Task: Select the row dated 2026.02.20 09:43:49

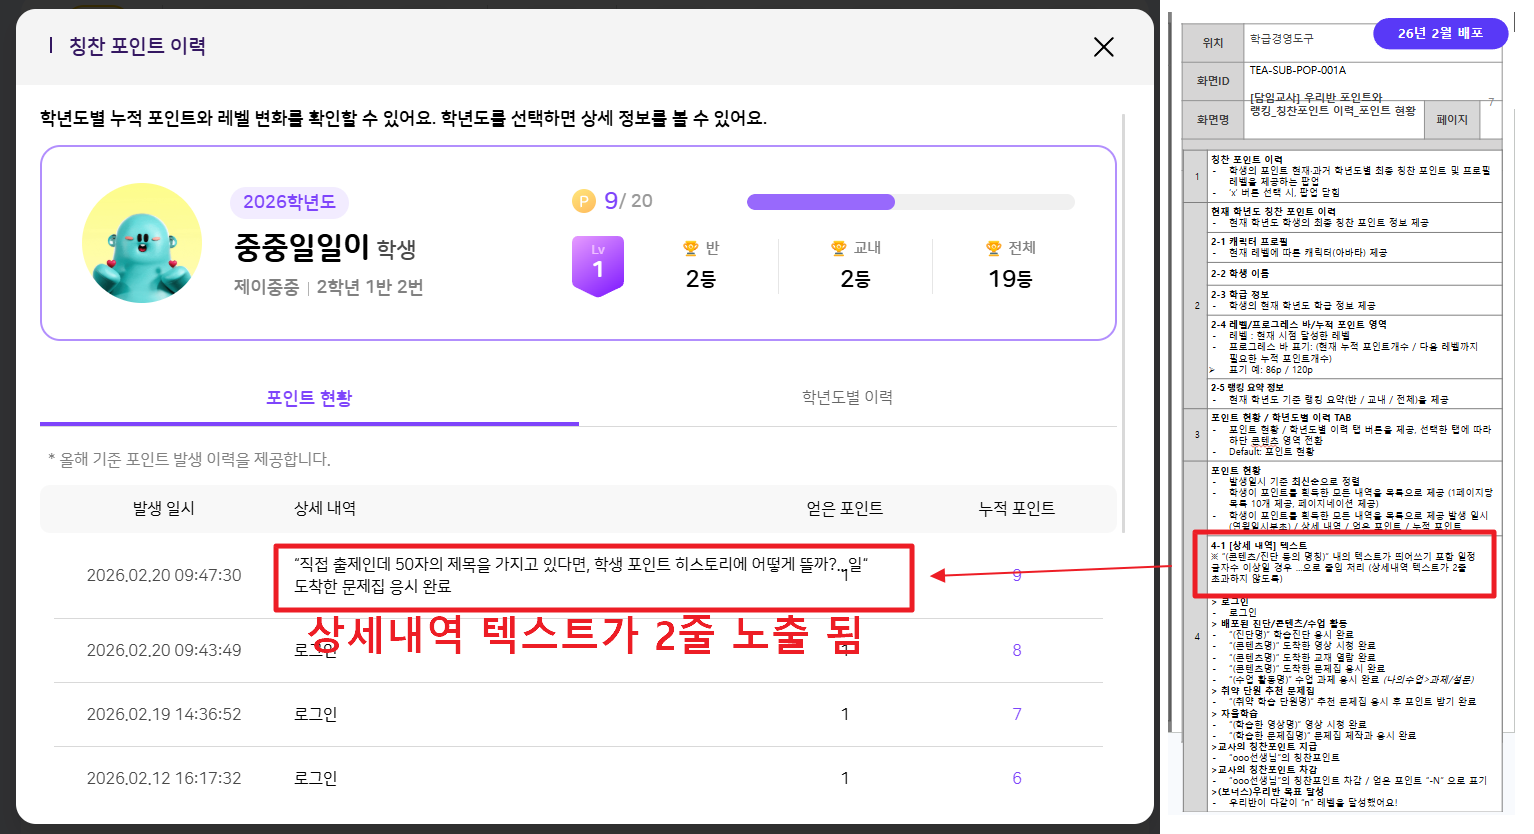Action: [164, 650]
